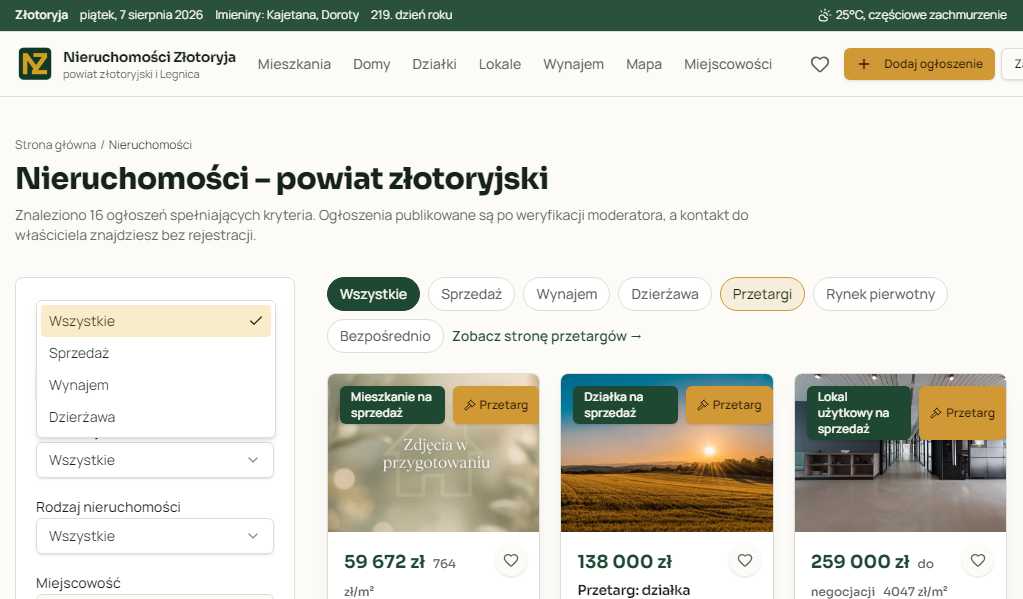Click Przetarg badge on Mieszkanie card
Screen dimensions: 1023x599
tap(496, 405)
